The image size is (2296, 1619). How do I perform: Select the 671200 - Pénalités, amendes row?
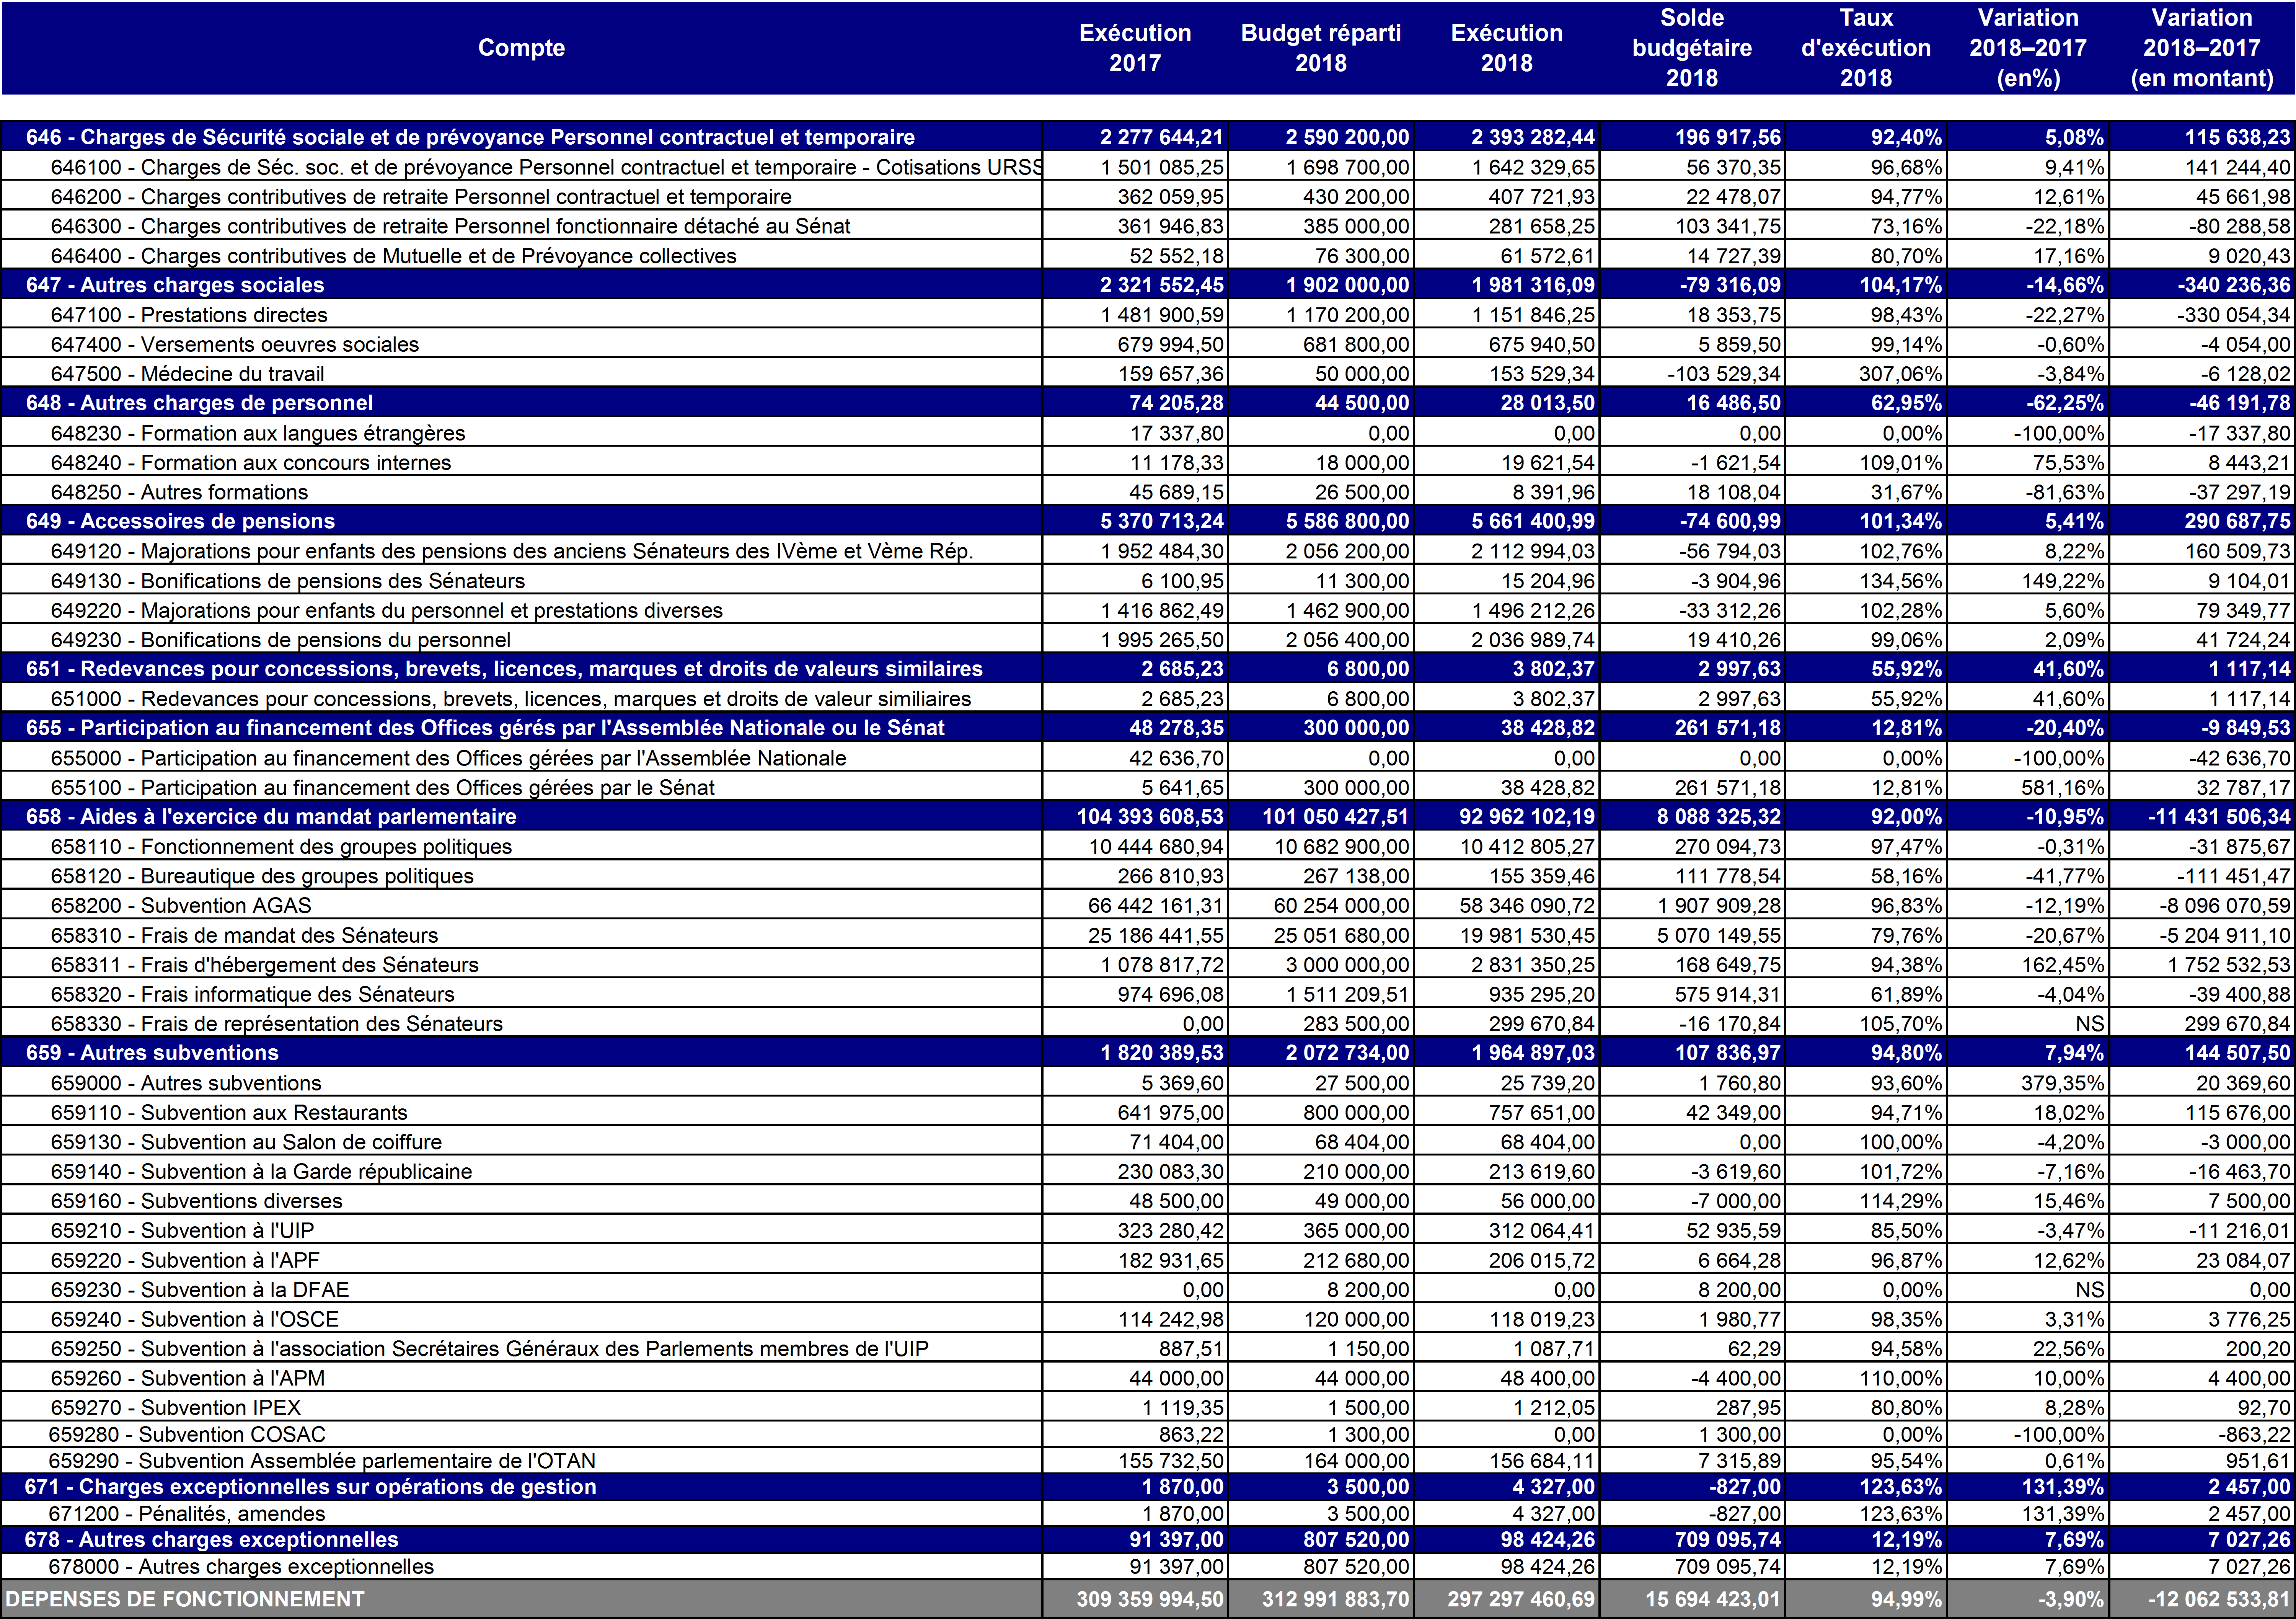187,1514
